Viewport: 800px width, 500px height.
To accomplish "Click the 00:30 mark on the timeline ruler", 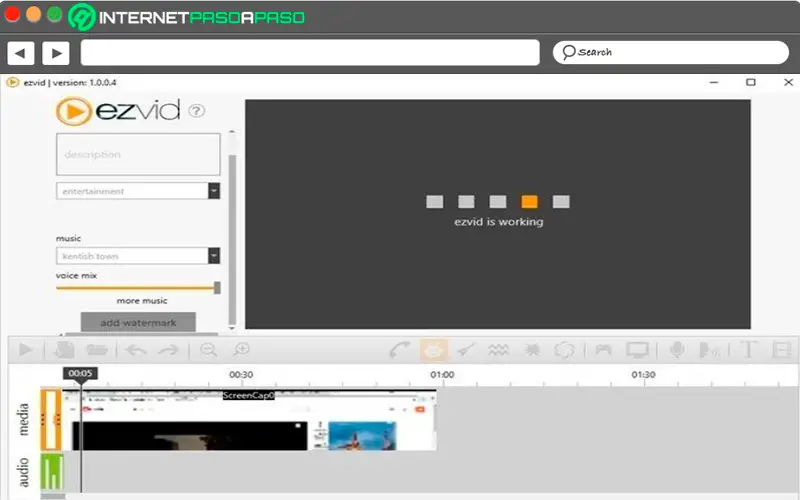I will (x=241, y=374).
